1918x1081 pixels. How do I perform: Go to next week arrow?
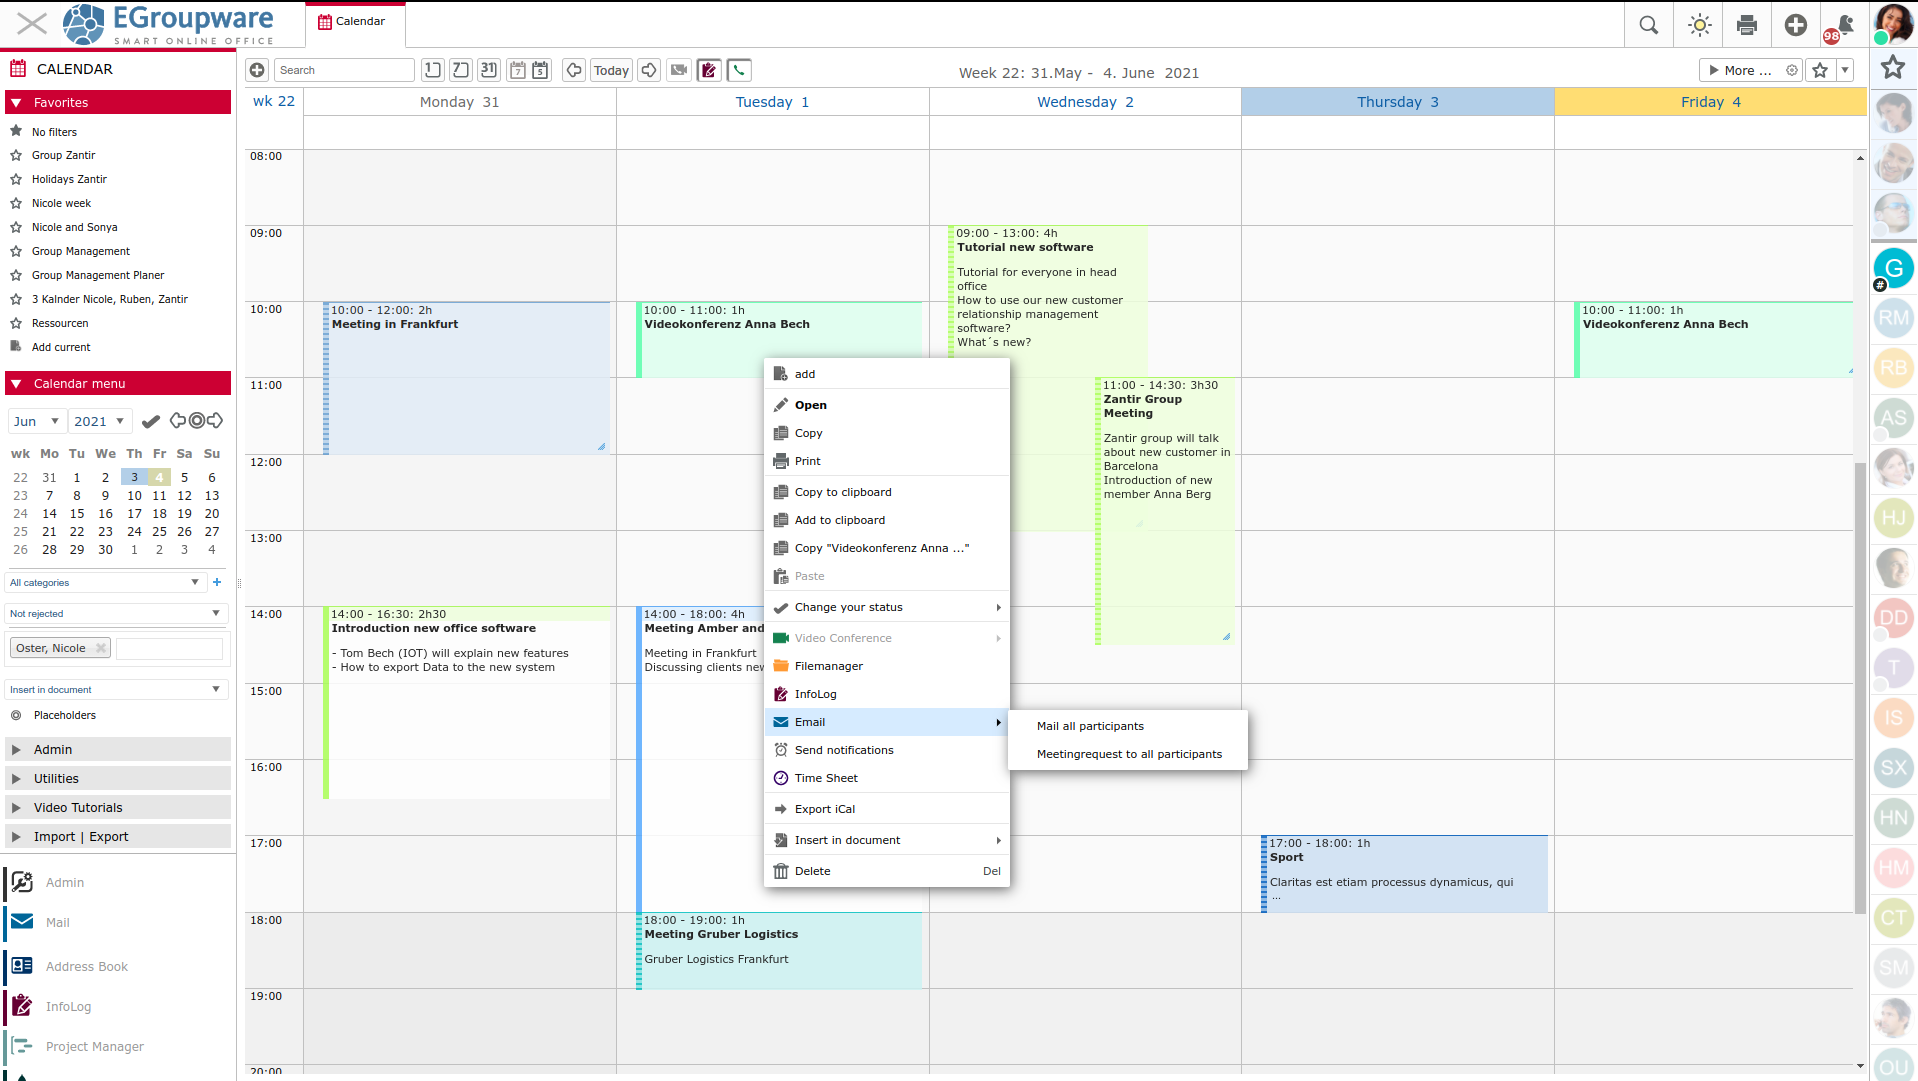(649, 70)
